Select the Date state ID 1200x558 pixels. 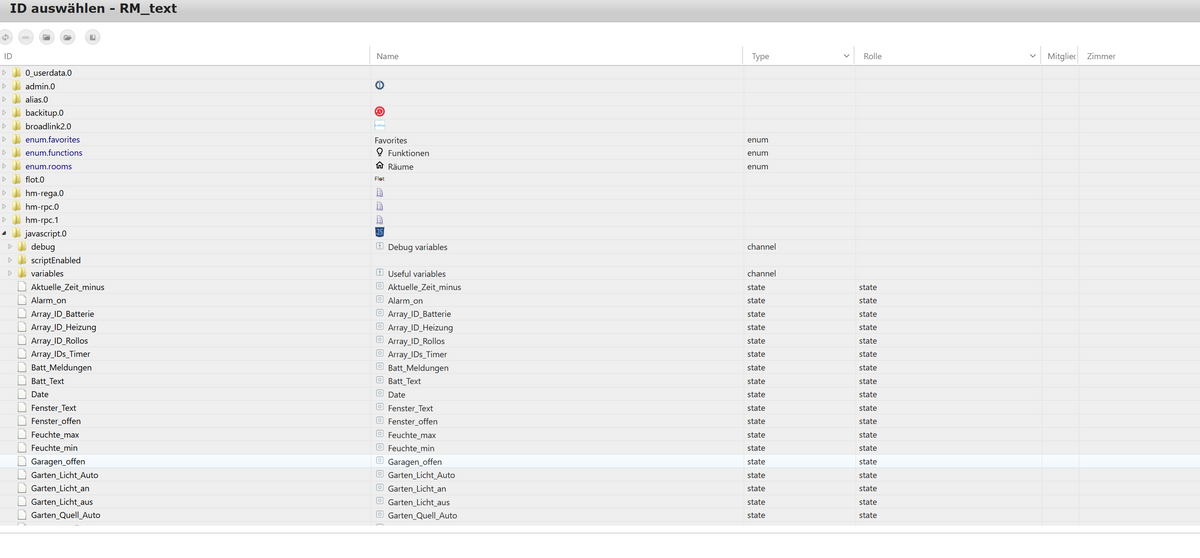tap(40, 394)
